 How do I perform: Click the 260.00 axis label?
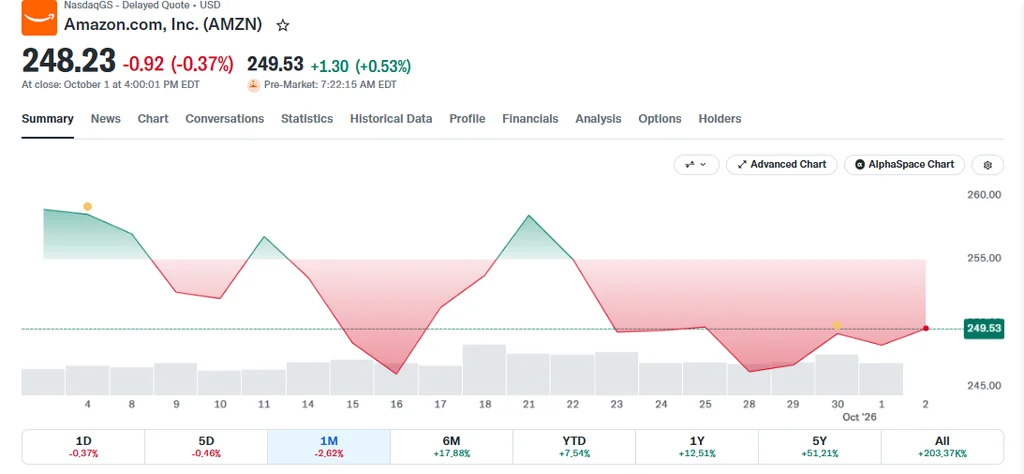pos(985,195)
